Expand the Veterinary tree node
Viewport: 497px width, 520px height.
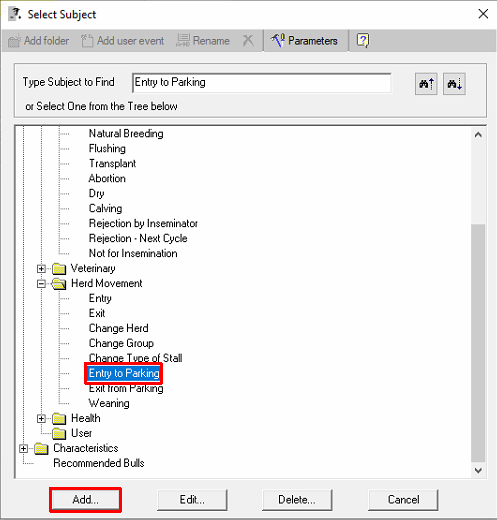pyautogui.click(x=41, y=269)
